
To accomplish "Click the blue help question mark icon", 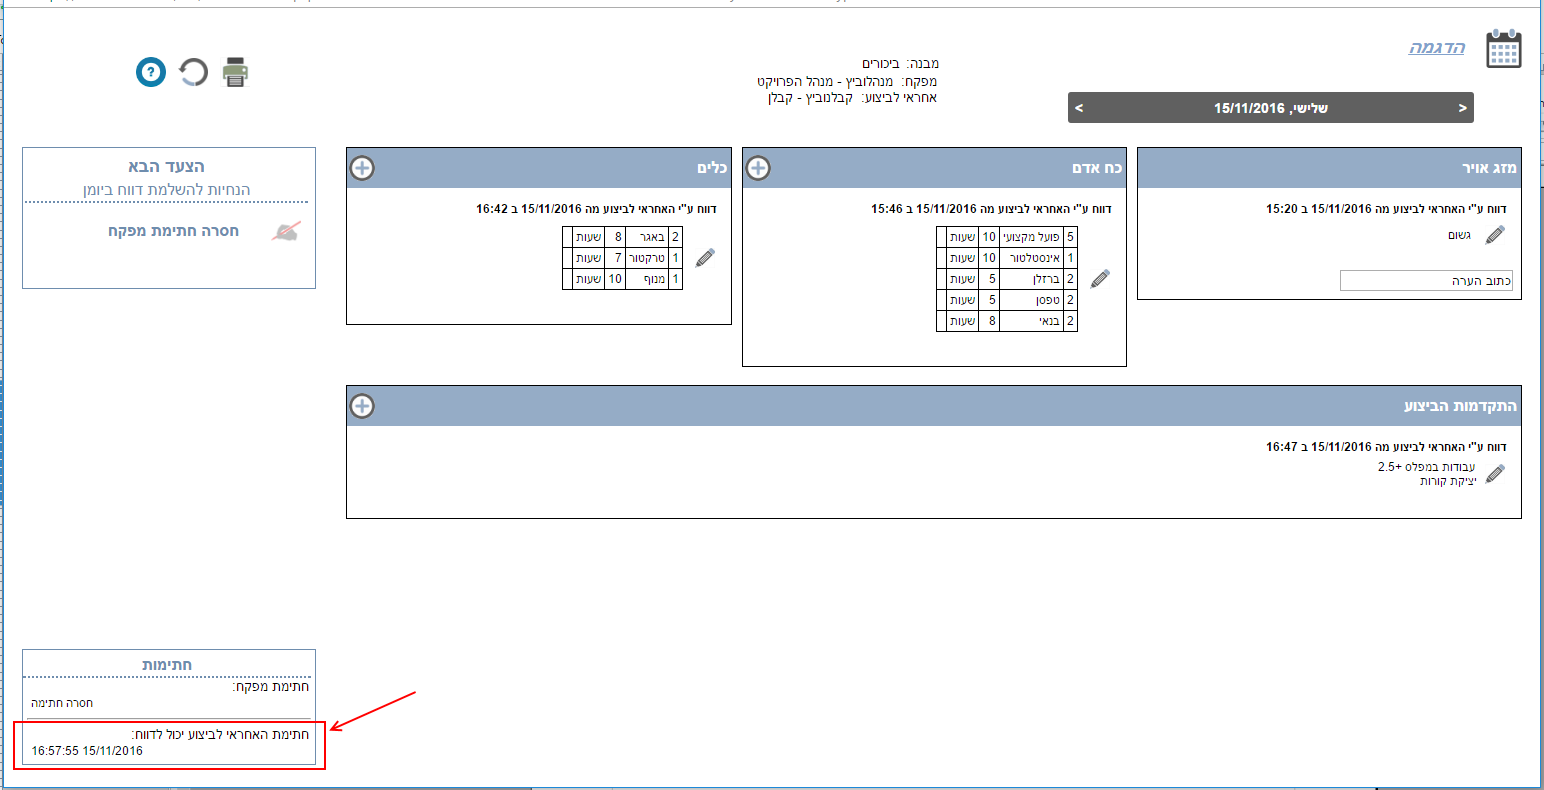I will pyautogui.click(x=151, y=72).
